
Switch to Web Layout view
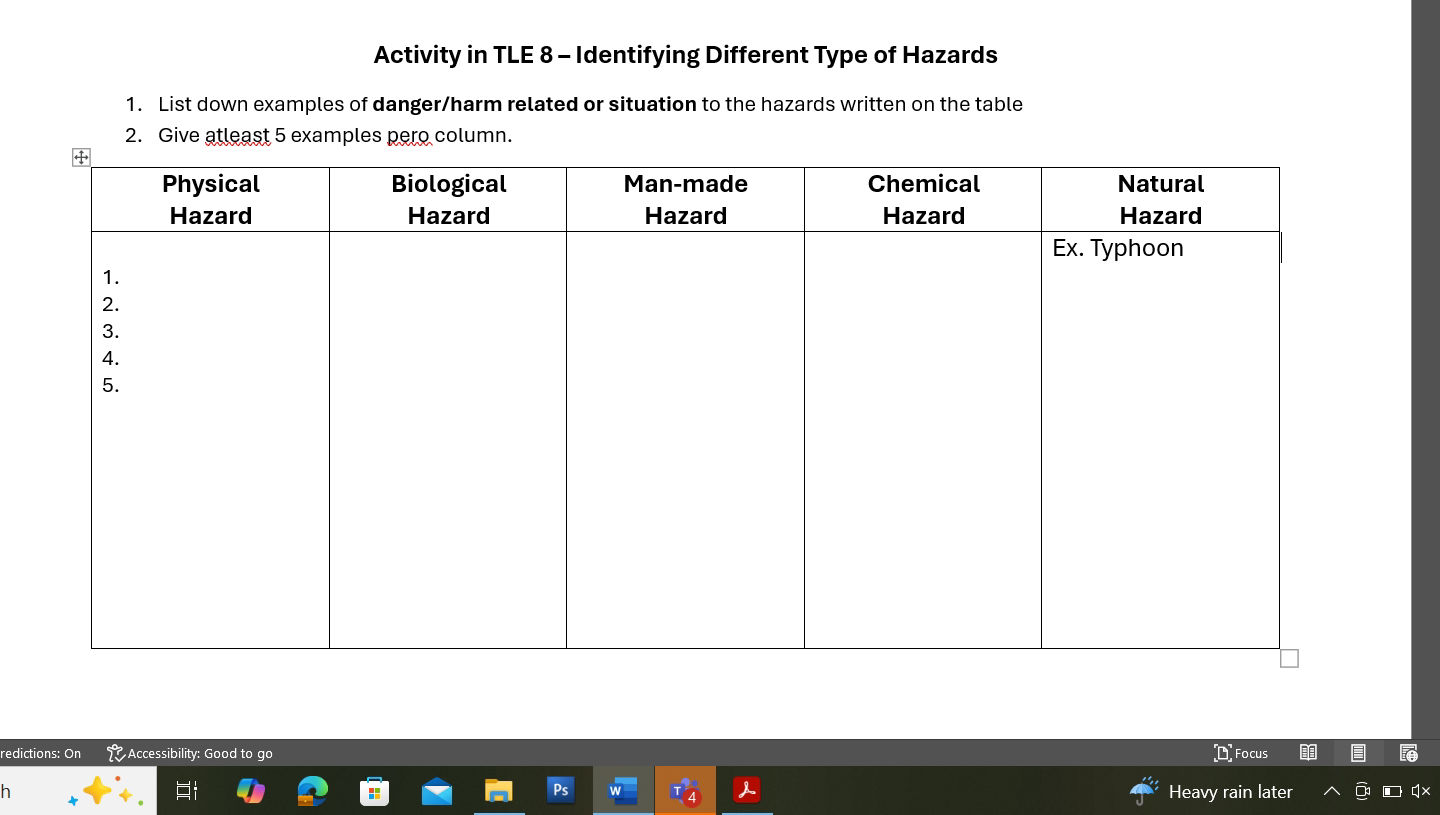(1408, 753)
